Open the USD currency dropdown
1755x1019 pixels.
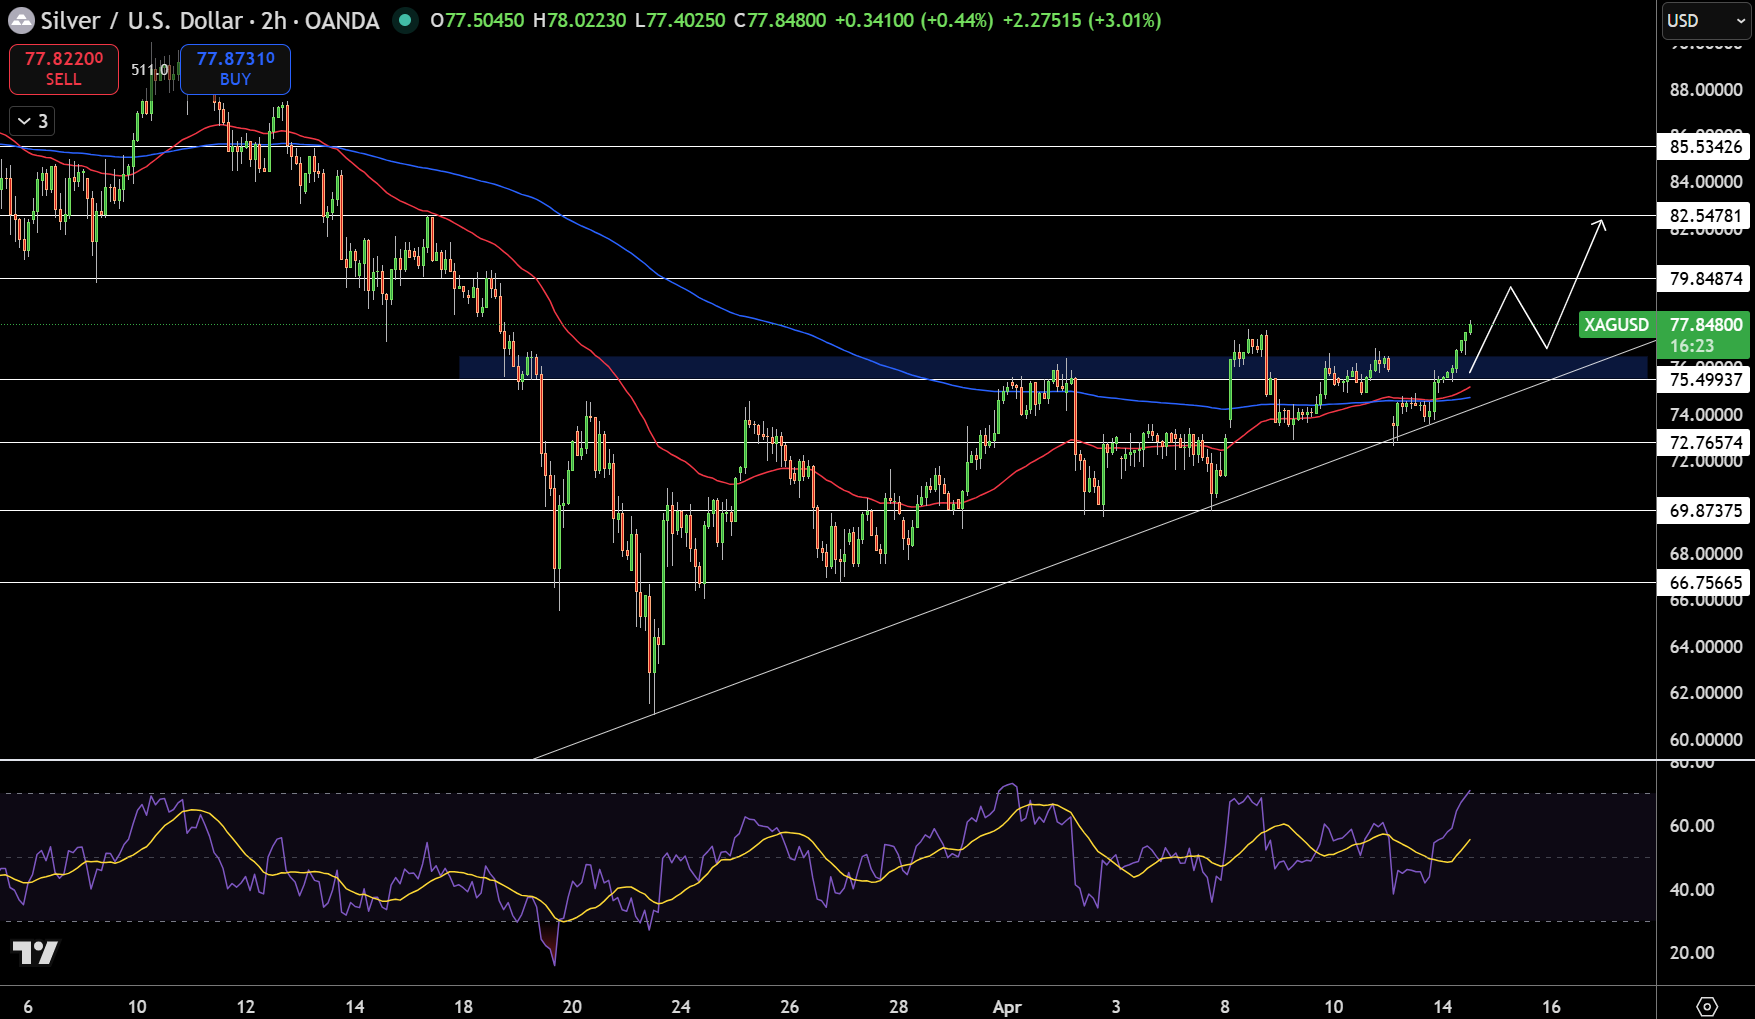tap(1706, 20)
